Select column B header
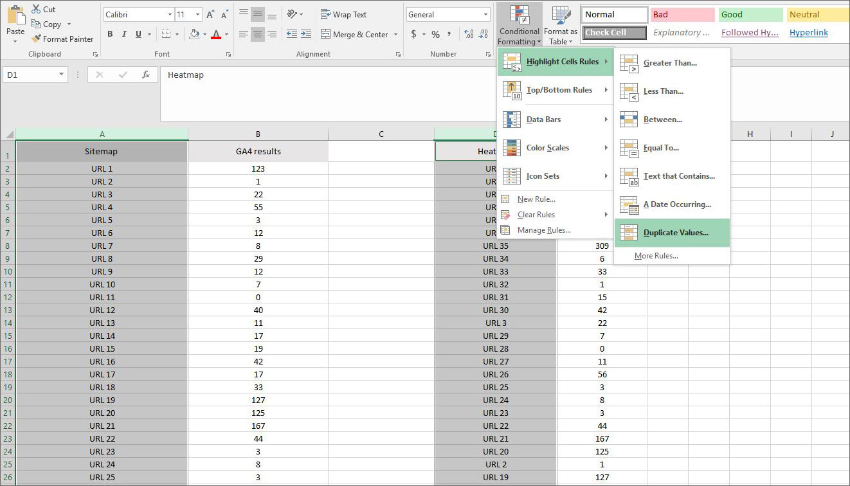This screenshot has width=850, height=486. (258, 134)
